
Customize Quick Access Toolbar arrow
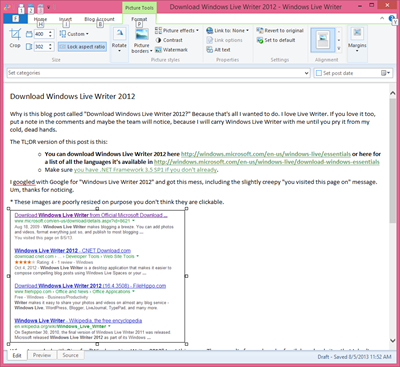click(49, 7)
